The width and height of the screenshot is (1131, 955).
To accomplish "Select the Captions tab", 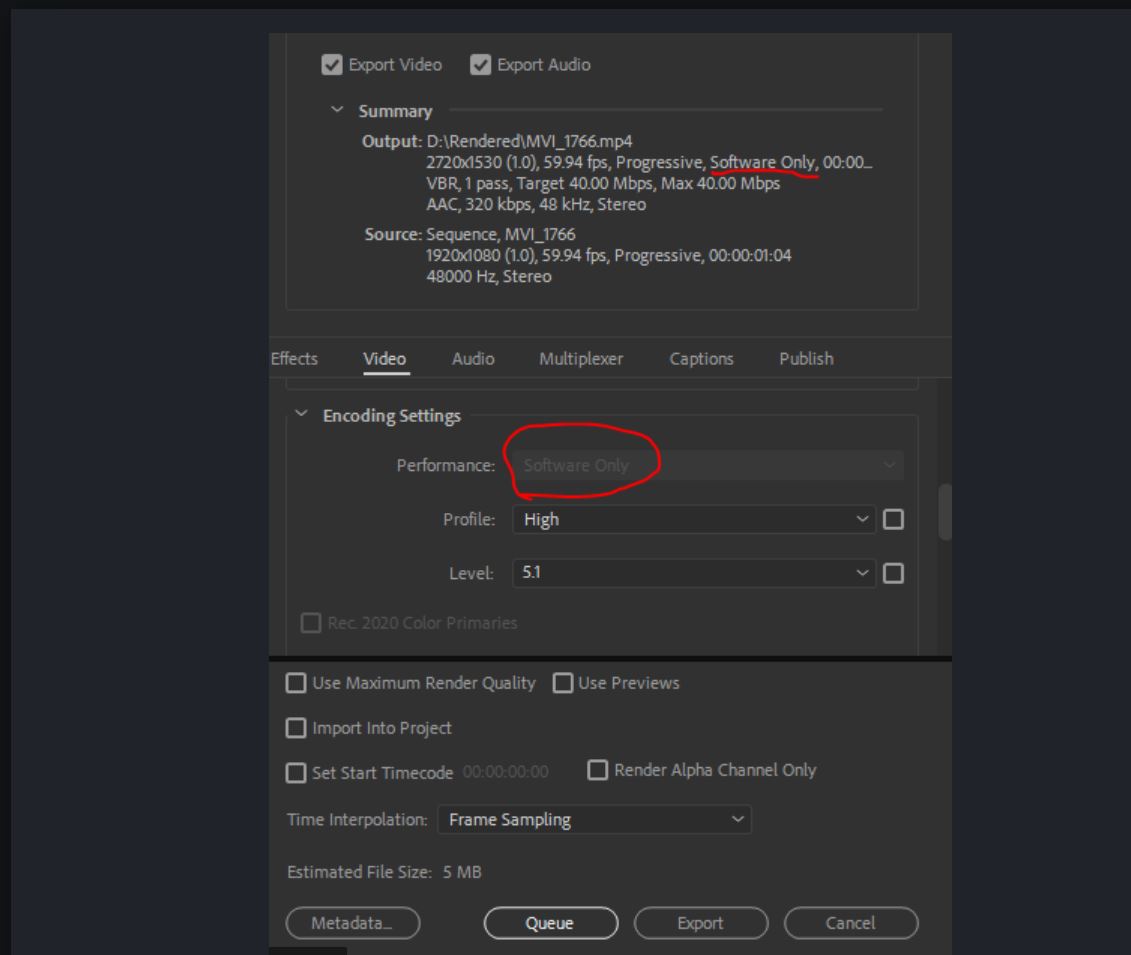I will [x=701, y=358].
